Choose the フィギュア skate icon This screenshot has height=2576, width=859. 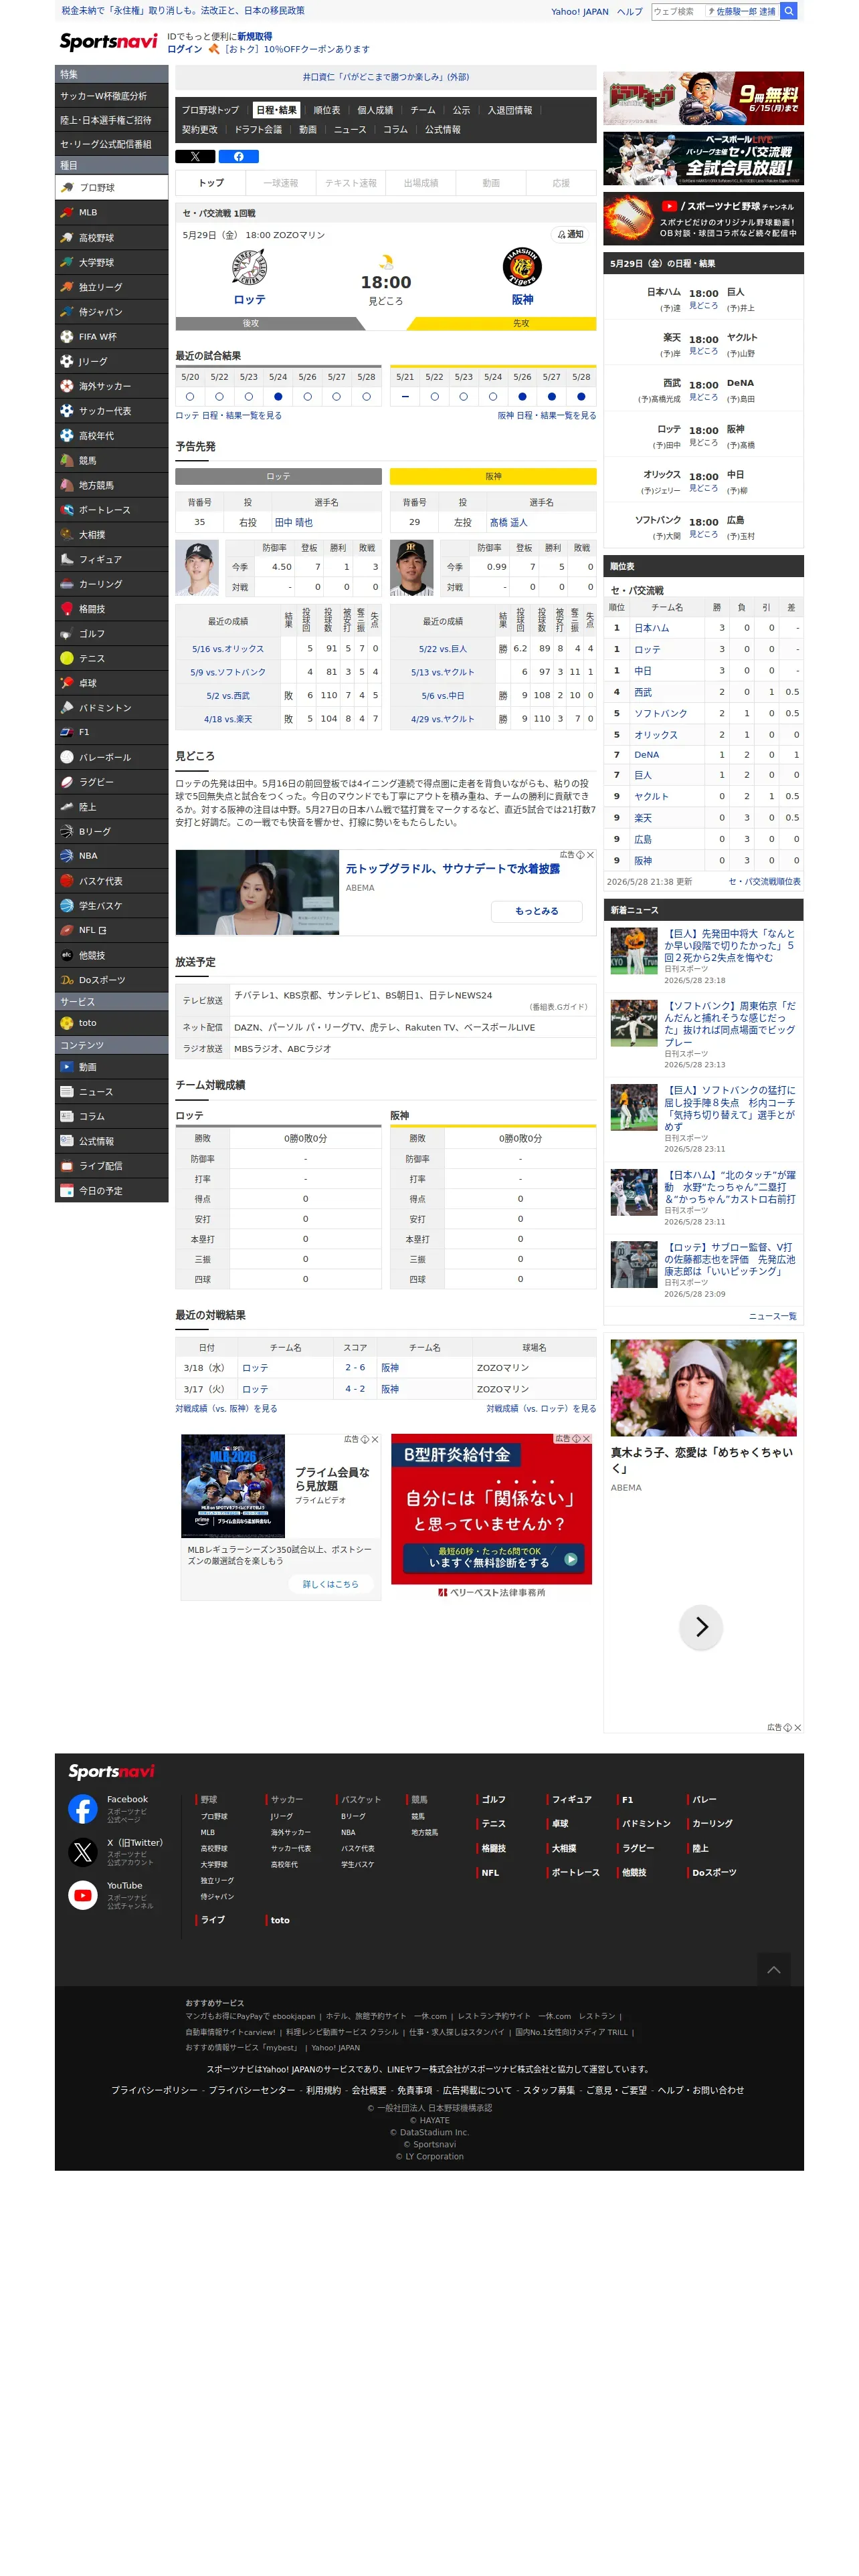67,559
